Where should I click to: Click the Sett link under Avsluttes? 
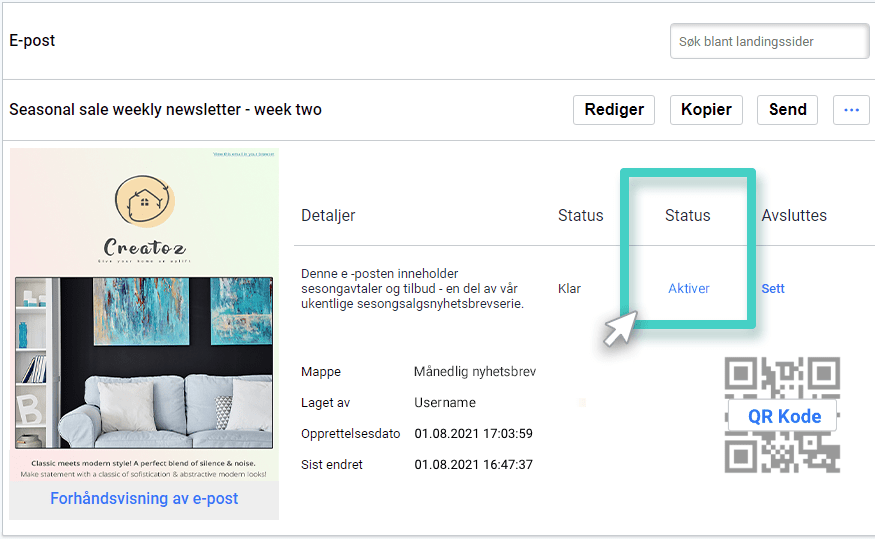[x=773, y=288]
